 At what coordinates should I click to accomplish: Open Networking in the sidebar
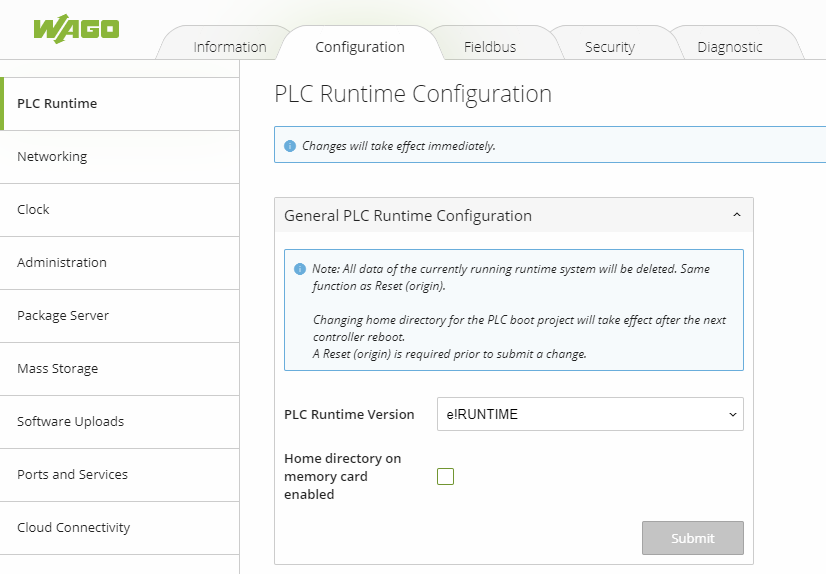click(52, 157)
